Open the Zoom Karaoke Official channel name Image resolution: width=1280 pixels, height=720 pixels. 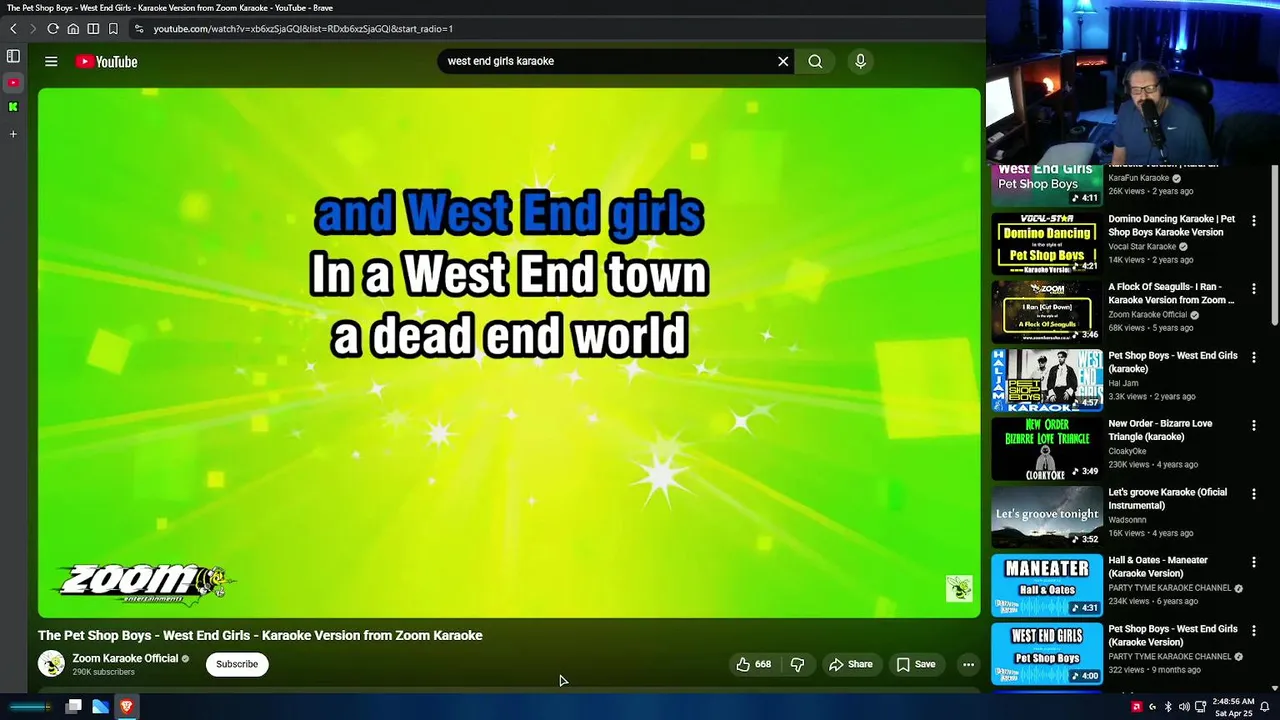125,658
